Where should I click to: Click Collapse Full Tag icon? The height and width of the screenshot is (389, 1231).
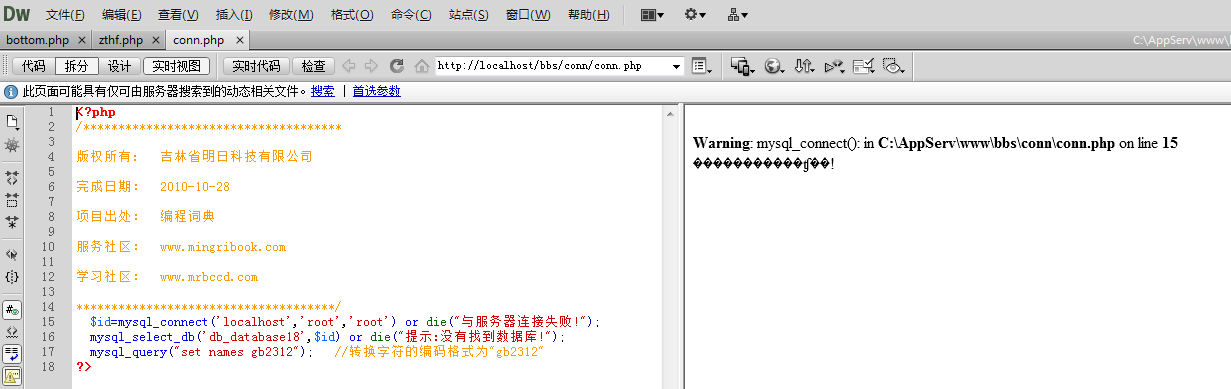[12, 177]
